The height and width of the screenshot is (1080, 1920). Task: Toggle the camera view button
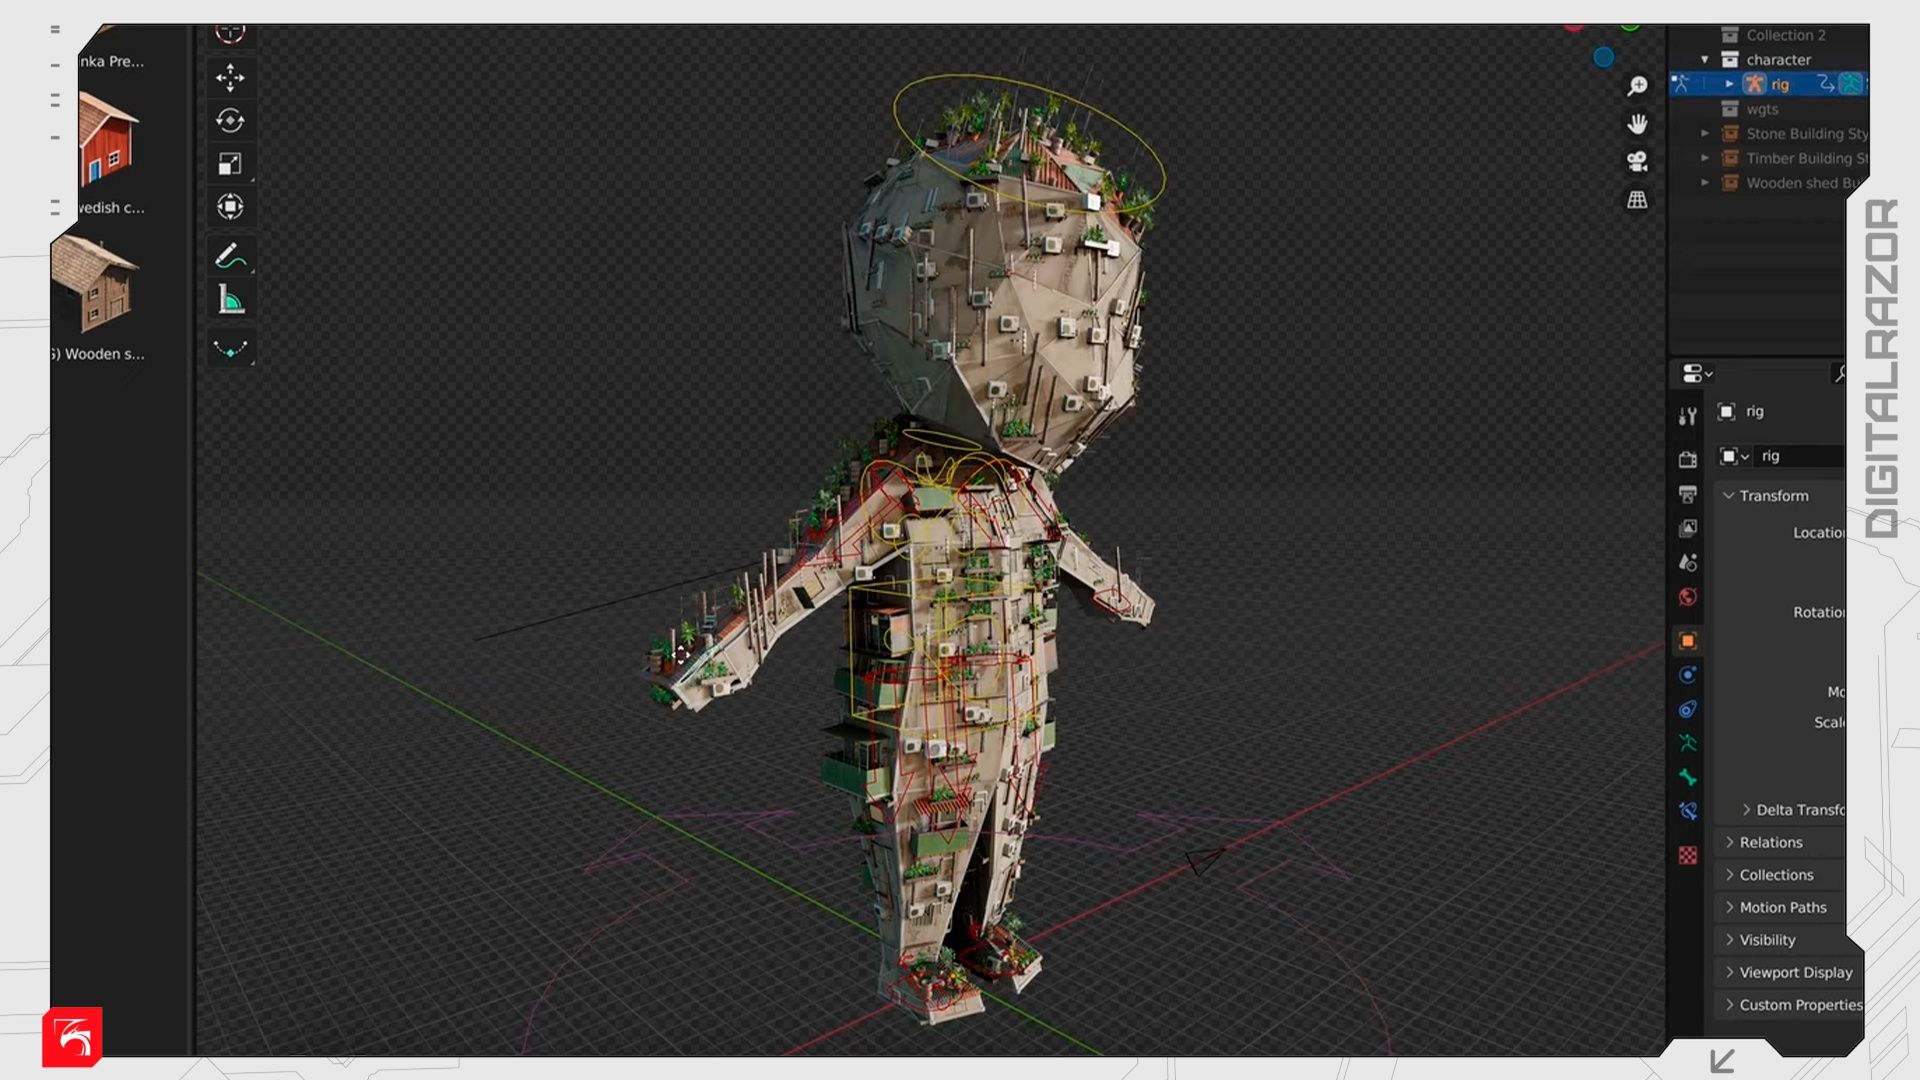coord(1637,161)
